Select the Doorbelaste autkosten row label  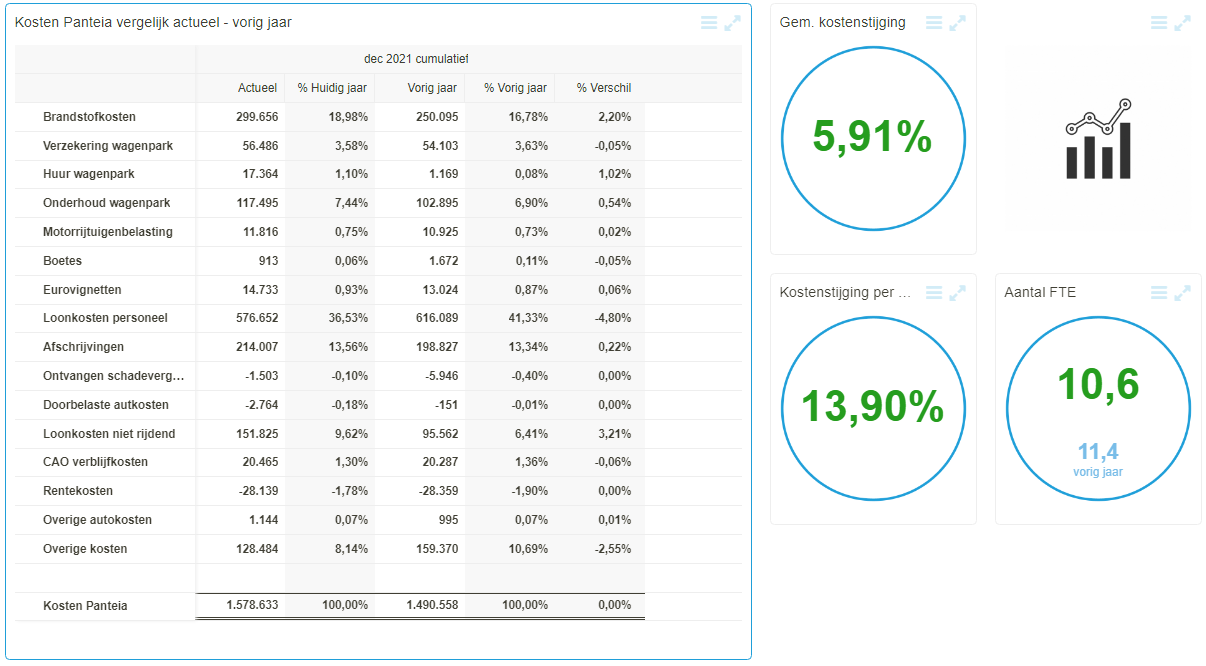[x=106, y=405]
